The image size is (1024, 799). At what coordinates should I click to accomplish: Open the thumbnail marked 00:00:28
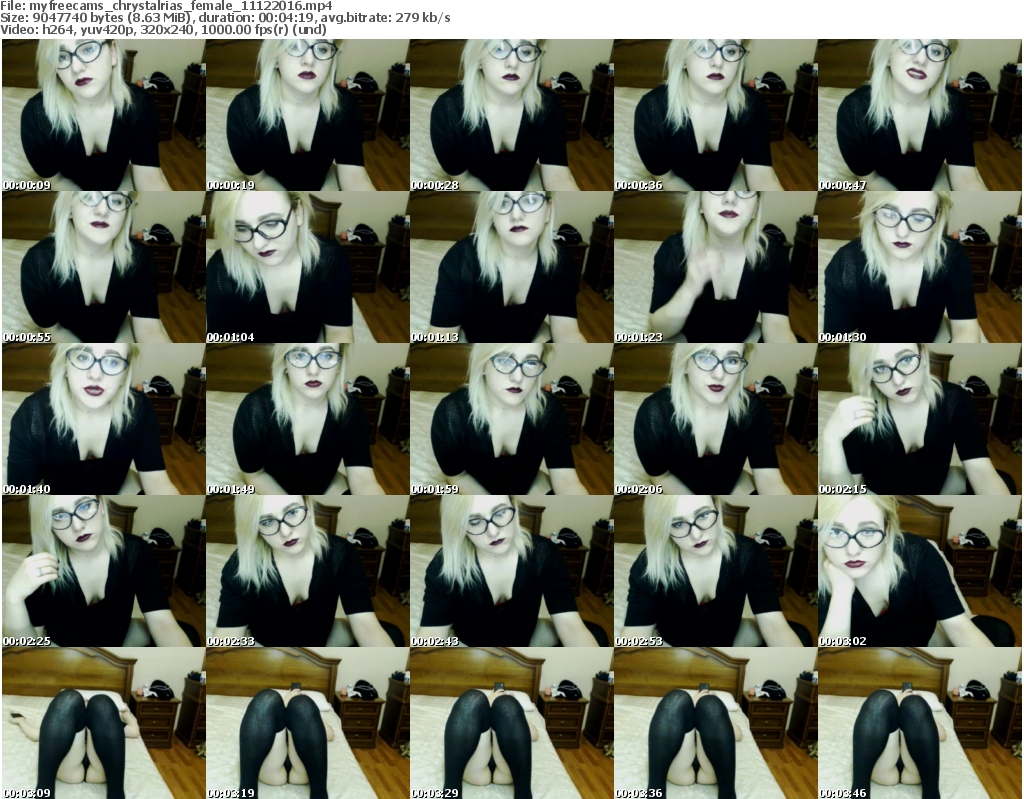point(510,115)
